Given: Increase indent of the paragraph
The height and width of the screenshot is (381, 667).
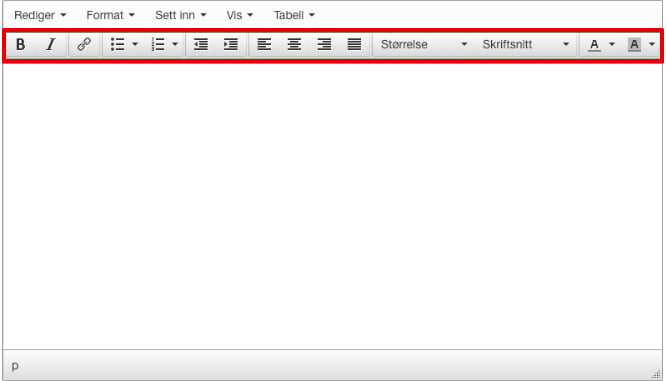Looking at the screenshot, I should 231,44.
